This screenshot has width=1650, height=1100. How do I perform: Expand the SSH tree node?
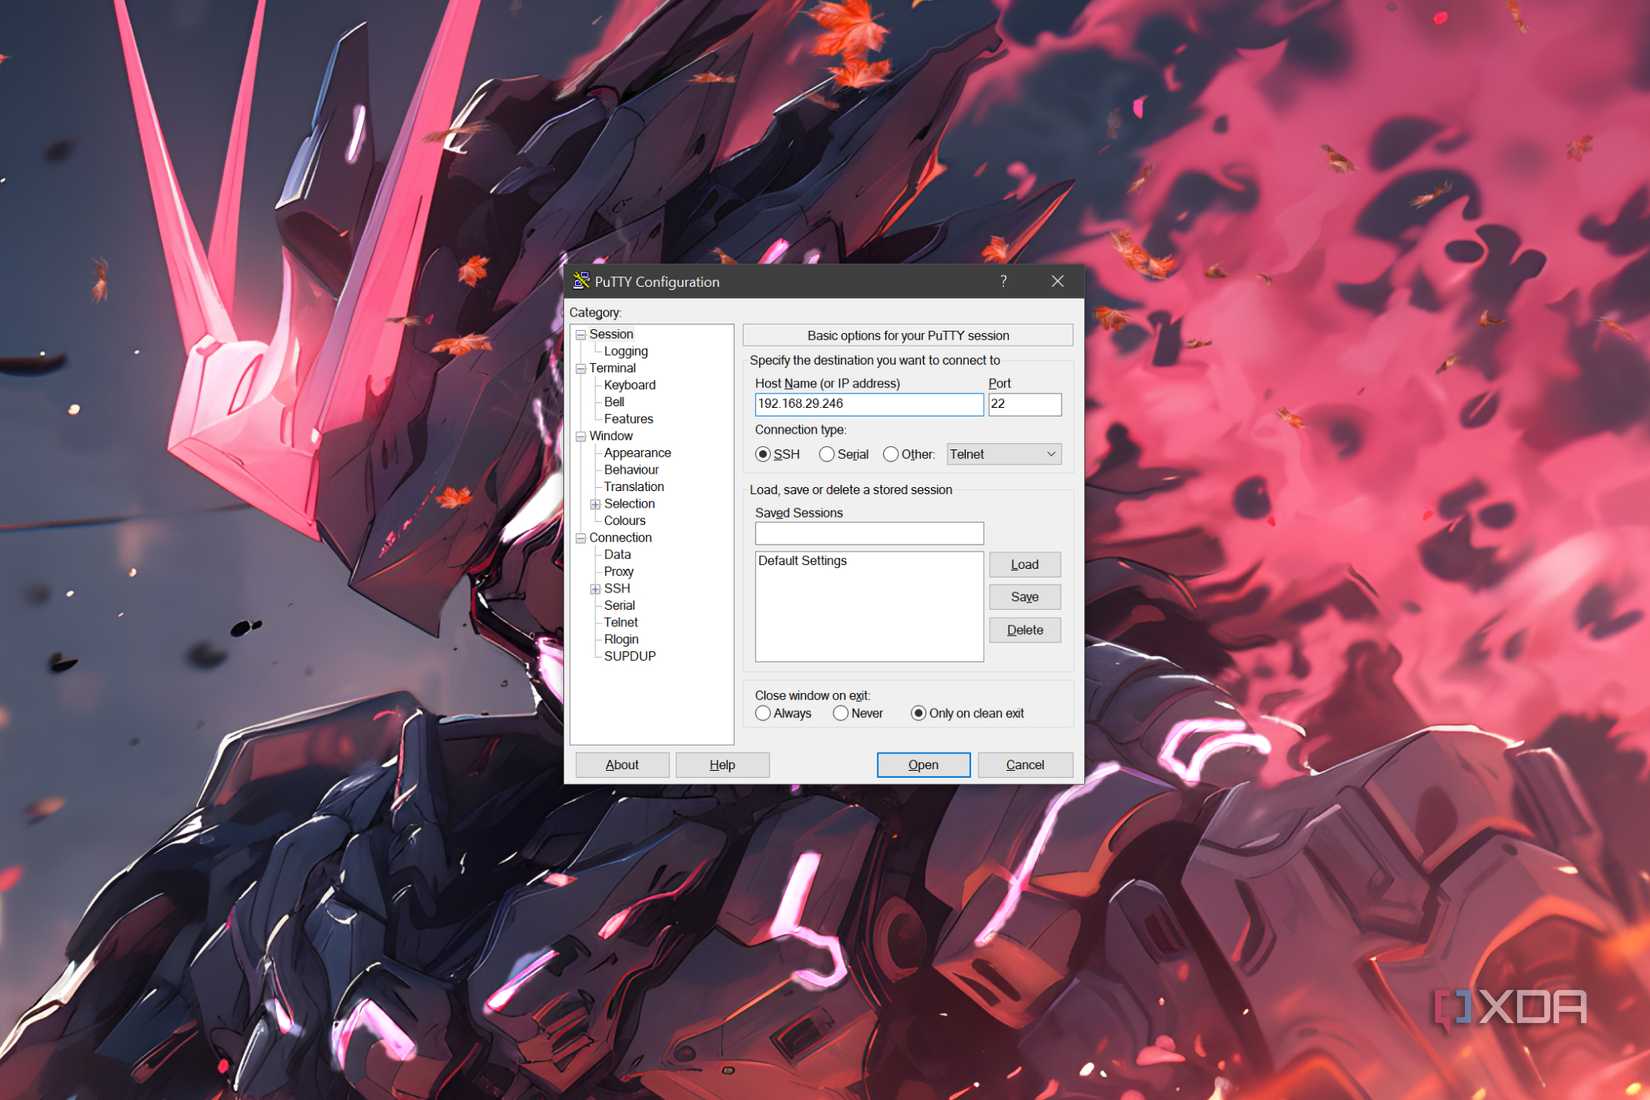click(595, 589)
